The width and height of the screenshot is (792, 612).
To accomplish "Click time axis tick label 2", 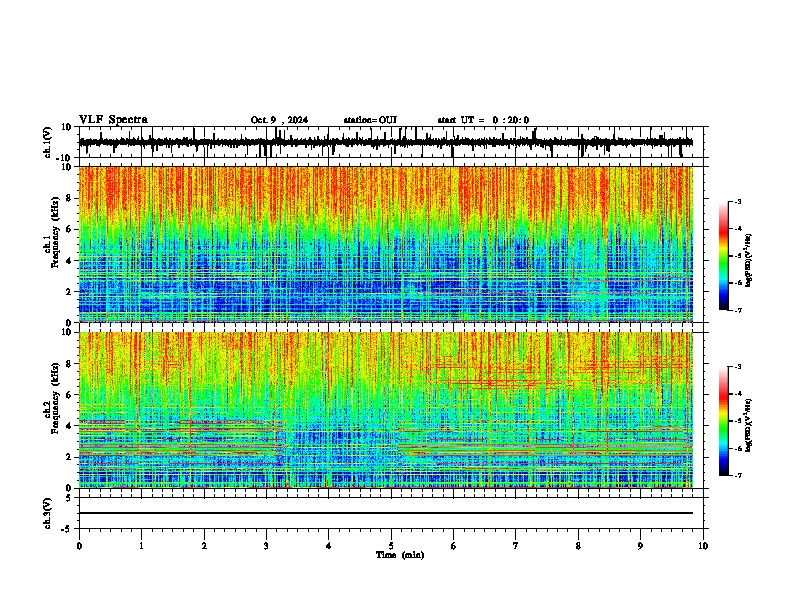I will (204, 546).
